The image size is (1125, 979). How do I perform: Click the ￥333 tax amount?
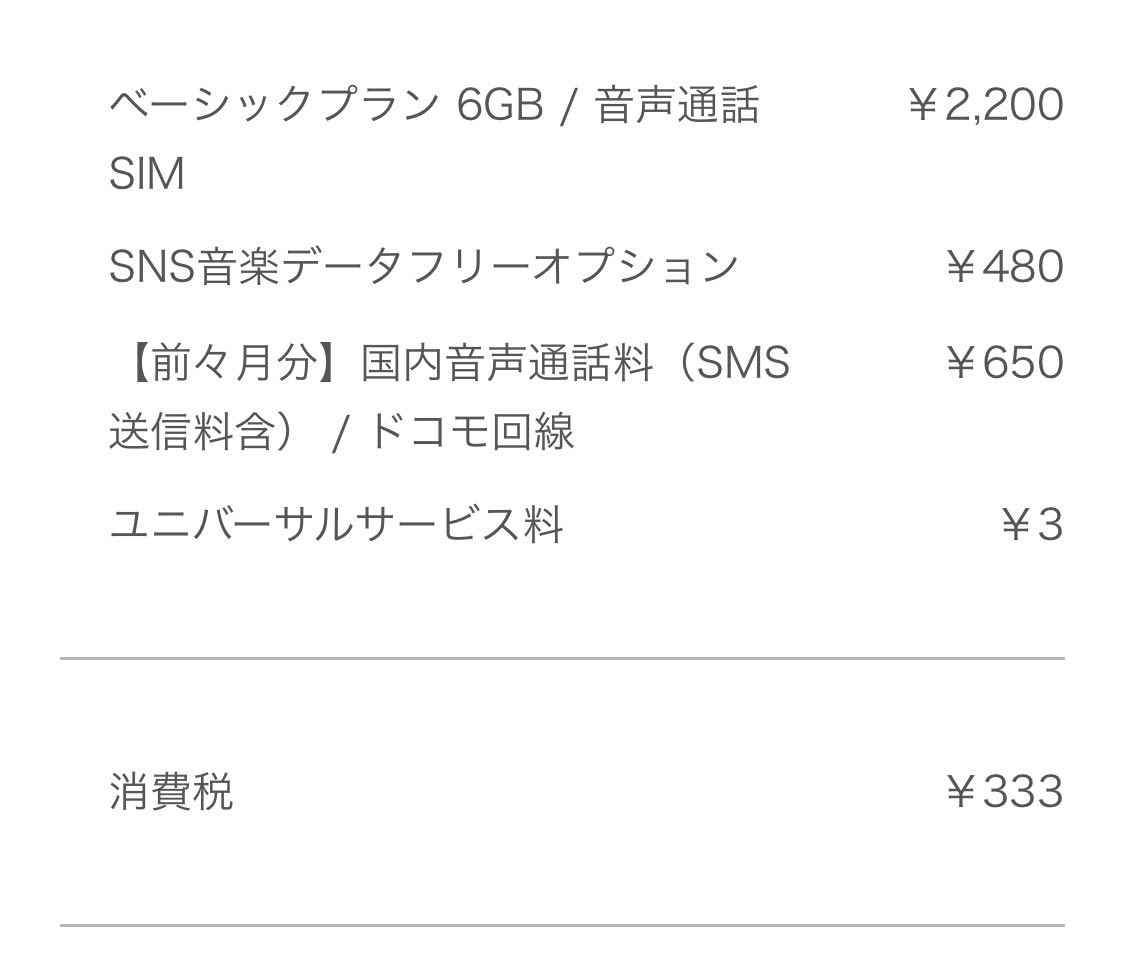tap(1004, 792)
